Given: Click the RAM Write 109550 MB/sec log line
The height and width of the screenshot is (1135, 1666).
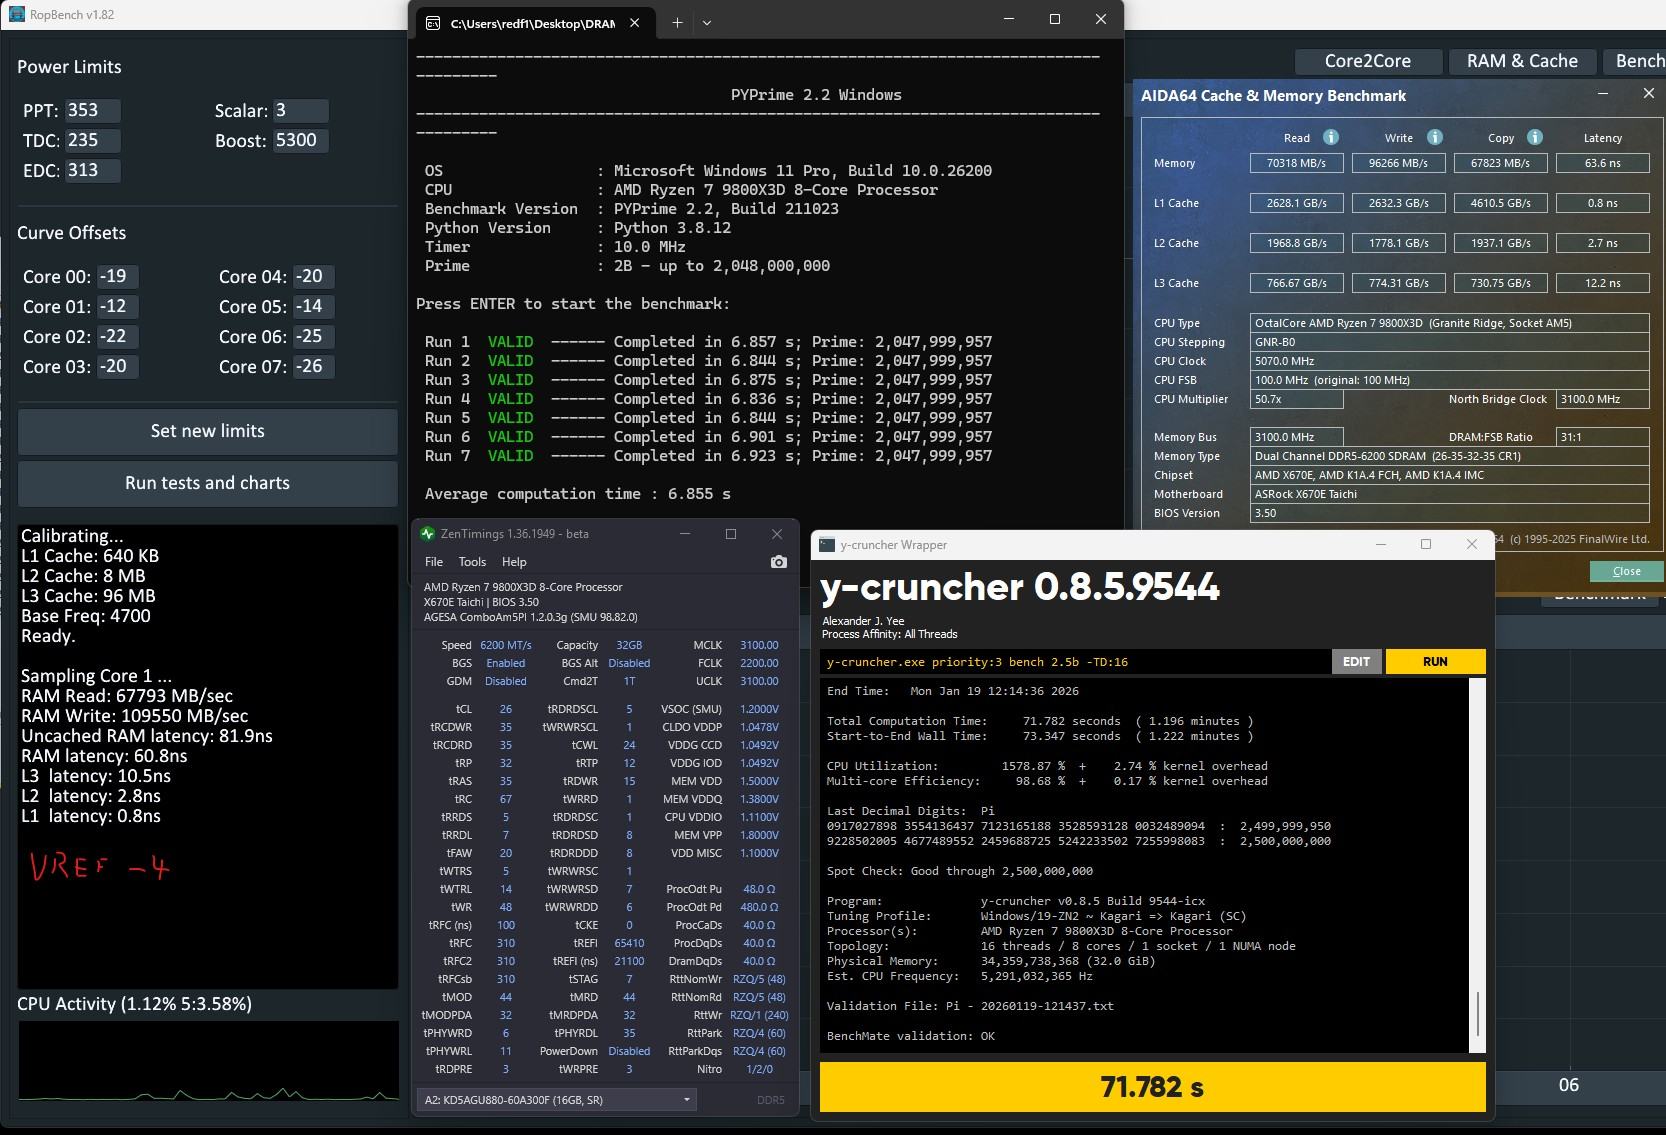Looking at the screenshot, I should tap(135, 716).
